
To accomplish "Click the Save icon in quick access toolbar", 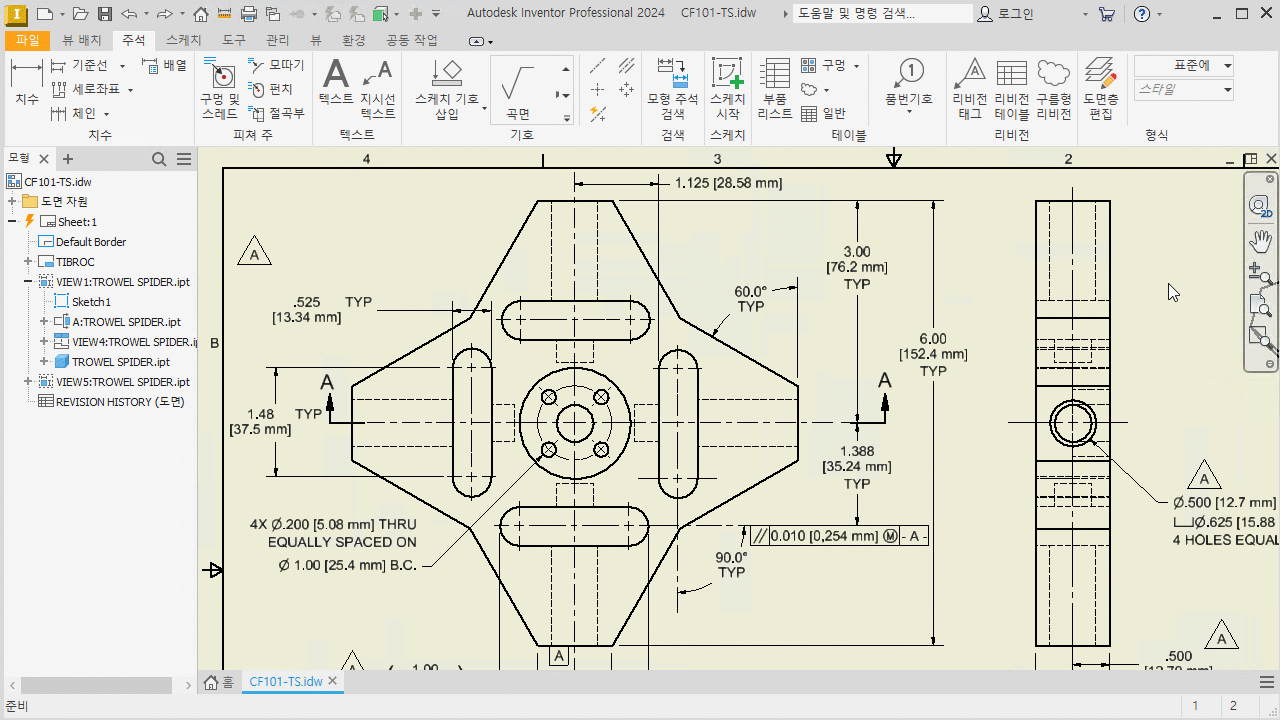I will click(x=106, y=14).
